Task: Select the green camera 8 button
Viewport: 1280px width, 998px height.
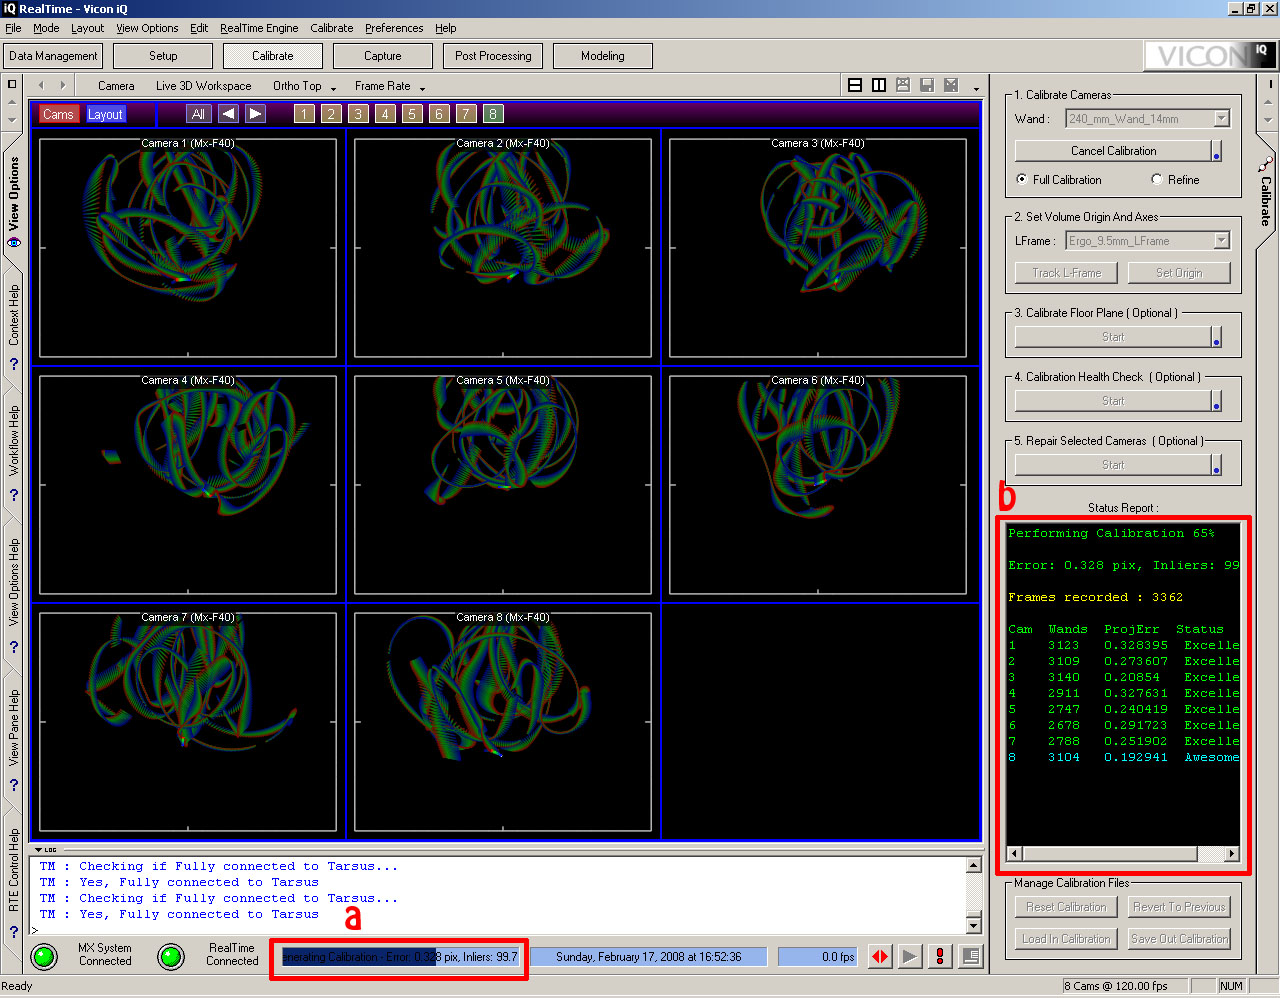Action: [x=493, y=114]
